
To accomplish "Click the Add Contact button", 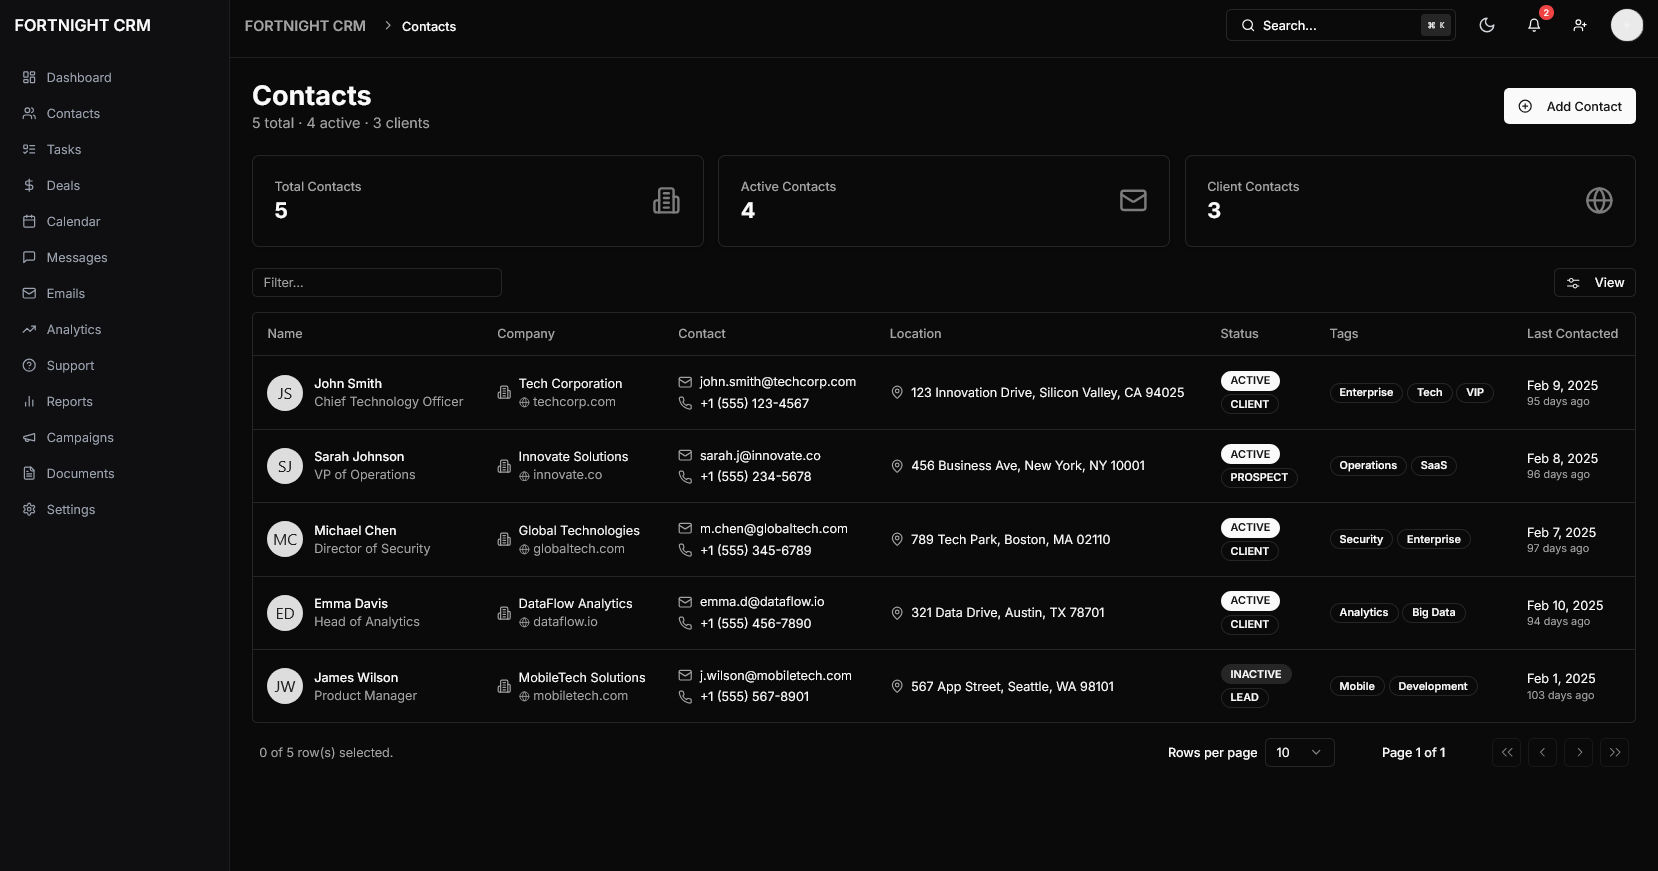I will tap(1569, 106).
